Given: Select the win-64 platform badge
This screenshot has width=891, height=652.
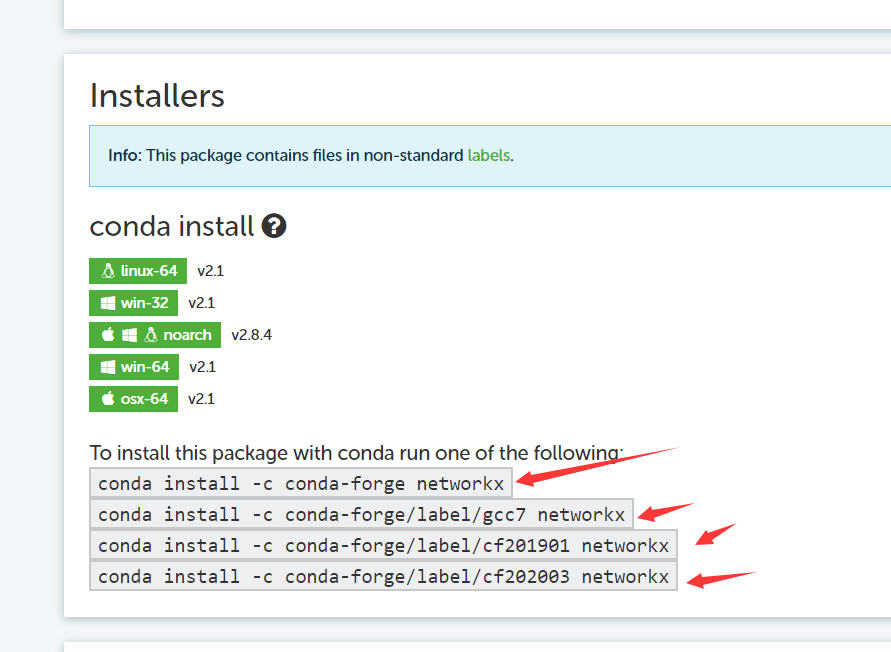Looking at the screenshot, I should pyautogui.click(x=134, y=367).
